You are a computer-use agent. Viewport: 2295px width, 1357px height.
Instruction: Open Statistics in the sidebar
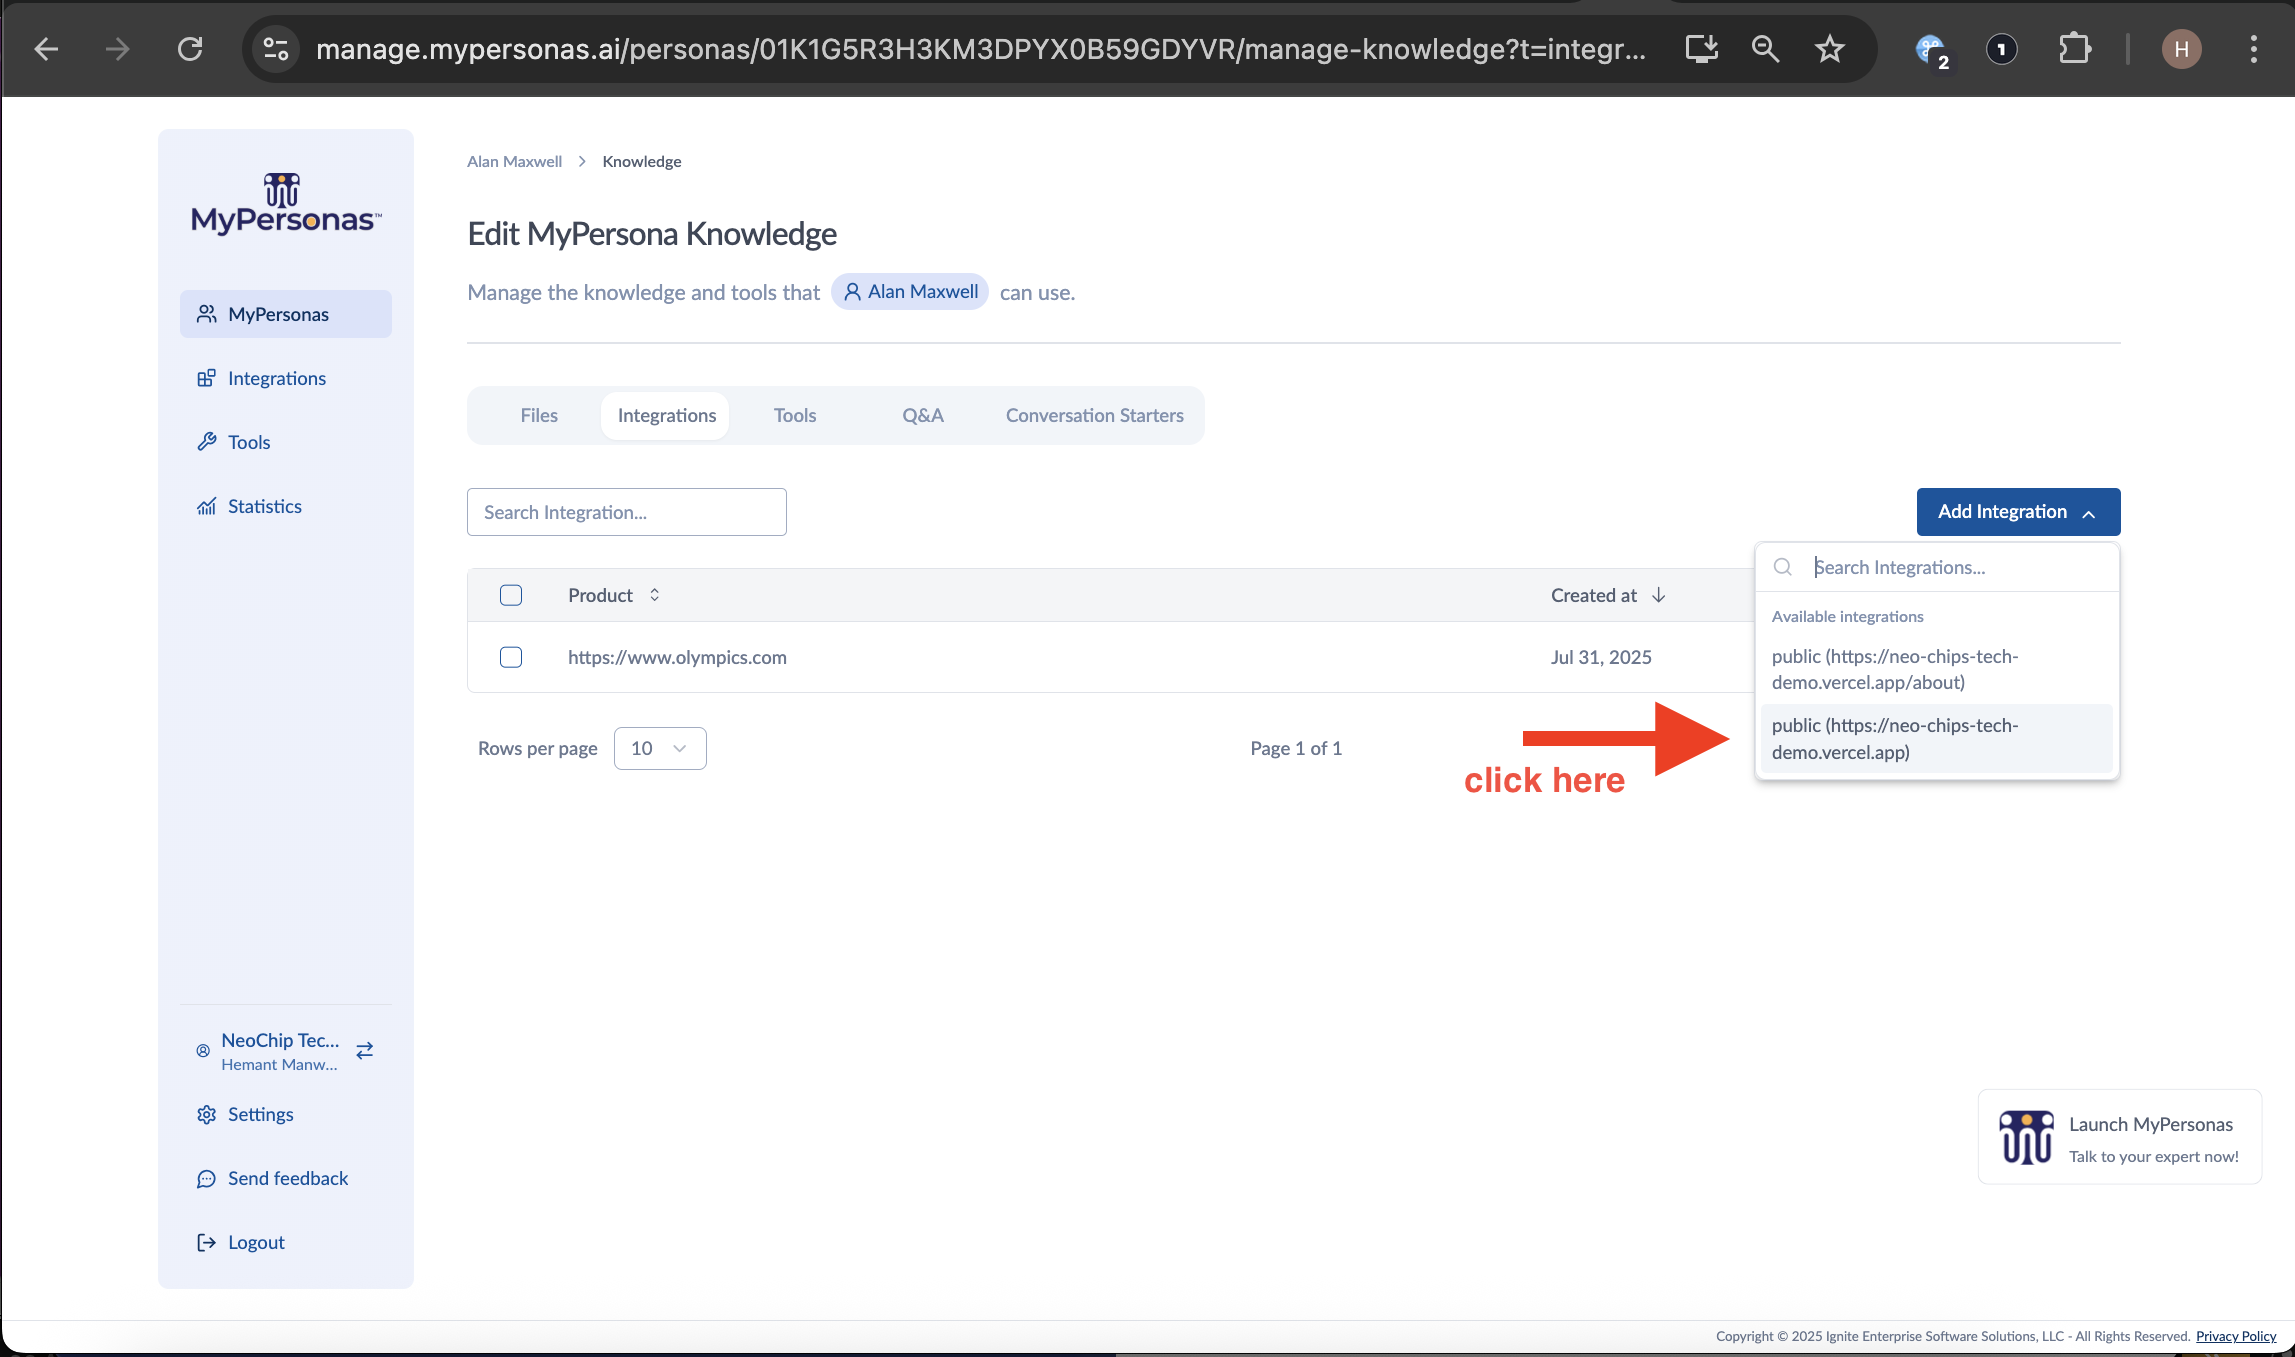[x=286, y=506]
